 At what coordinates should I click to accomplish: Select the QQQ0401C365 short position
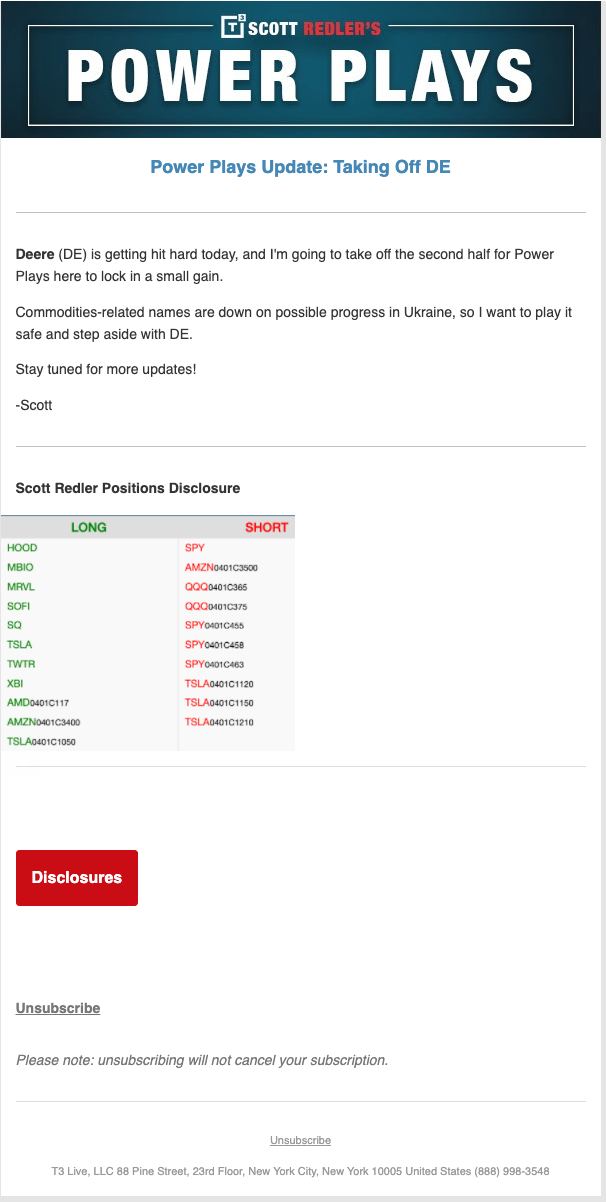[x=216, y=587]
